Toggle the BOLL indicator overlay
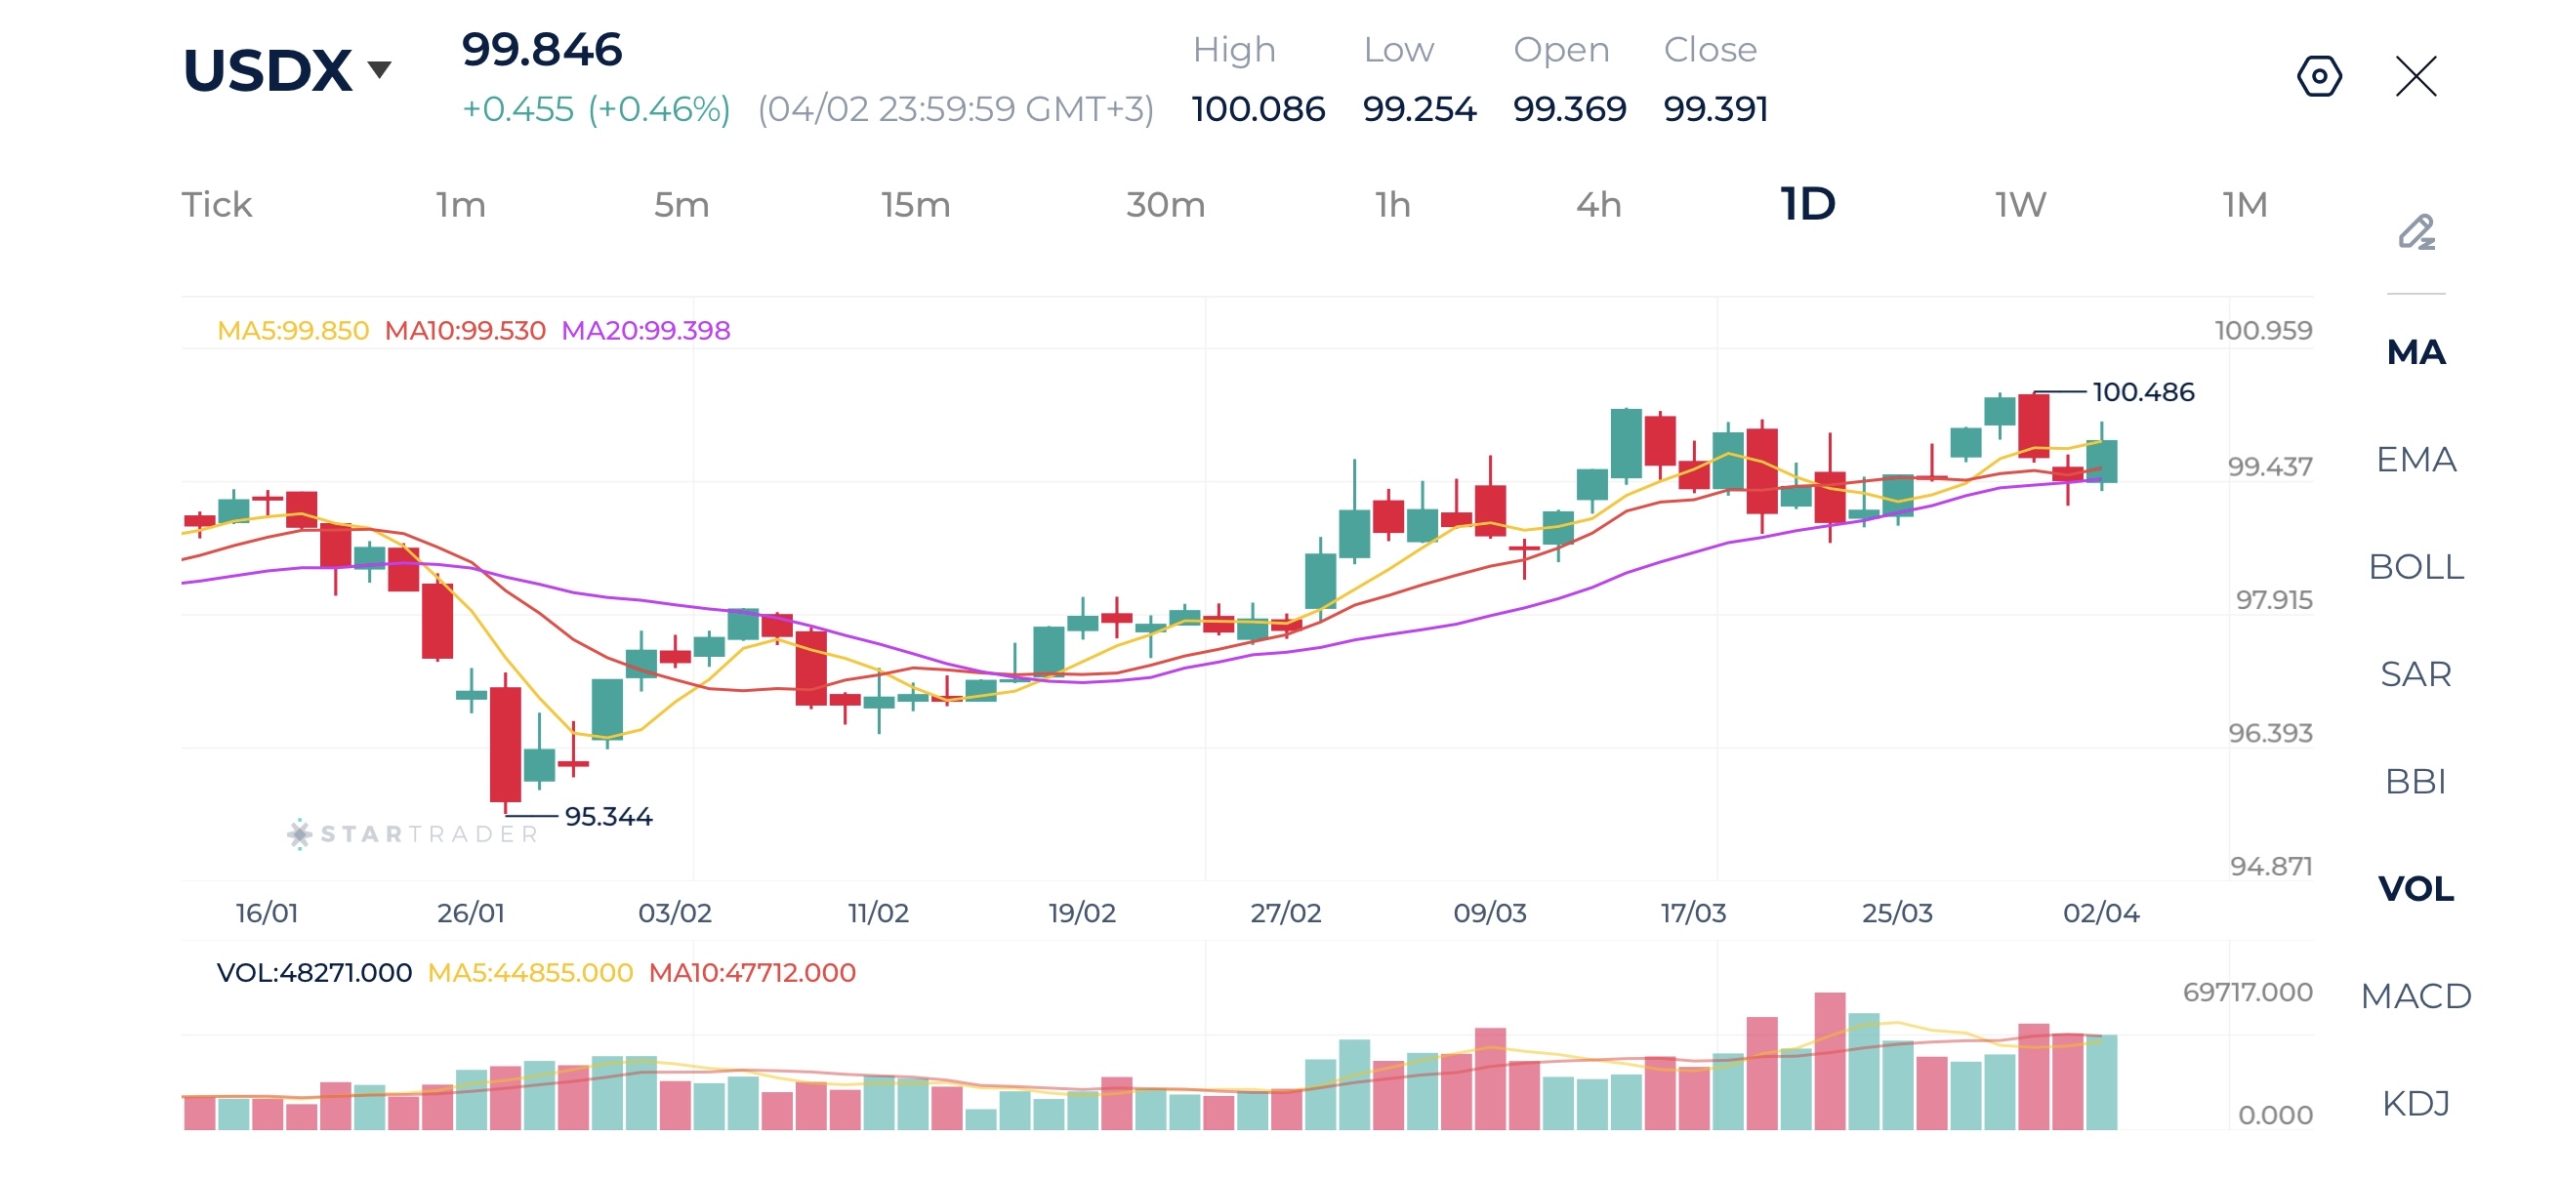Screen dimensions: 2560x1177 click(x=2416, y=567)
